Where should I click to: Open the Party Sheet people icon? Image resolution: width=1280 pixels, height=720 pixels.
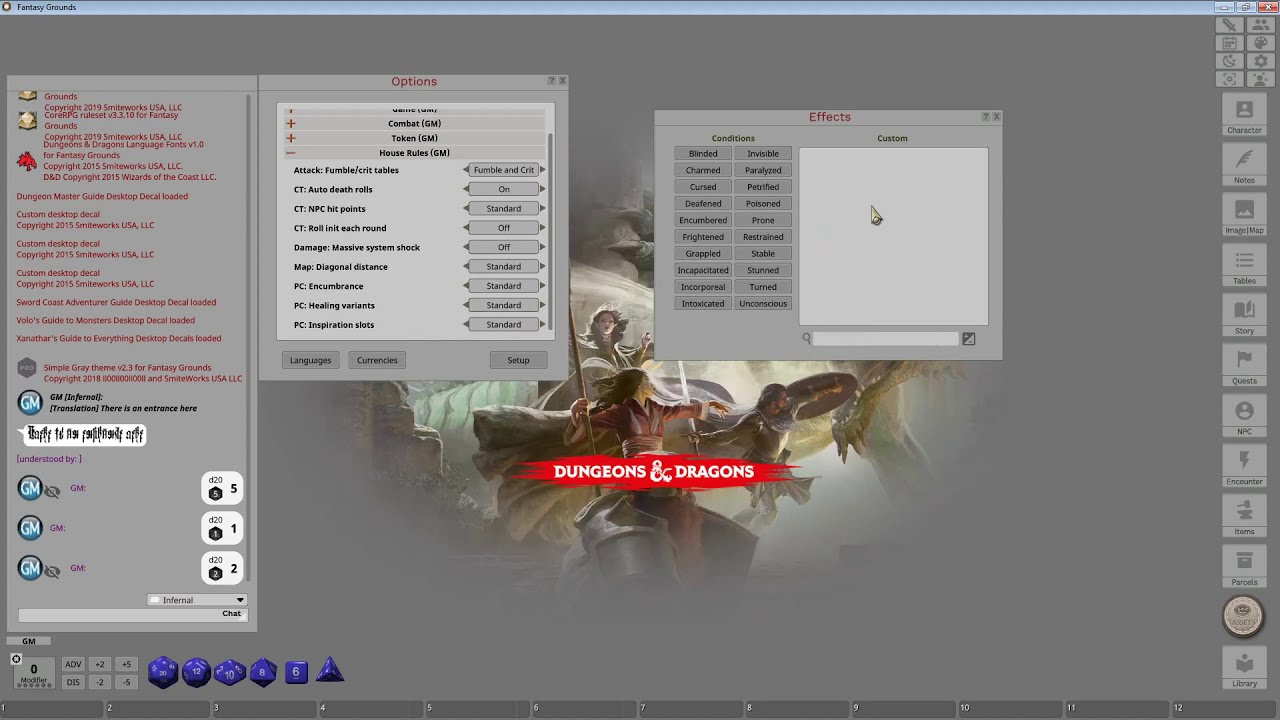(1261, 25)
